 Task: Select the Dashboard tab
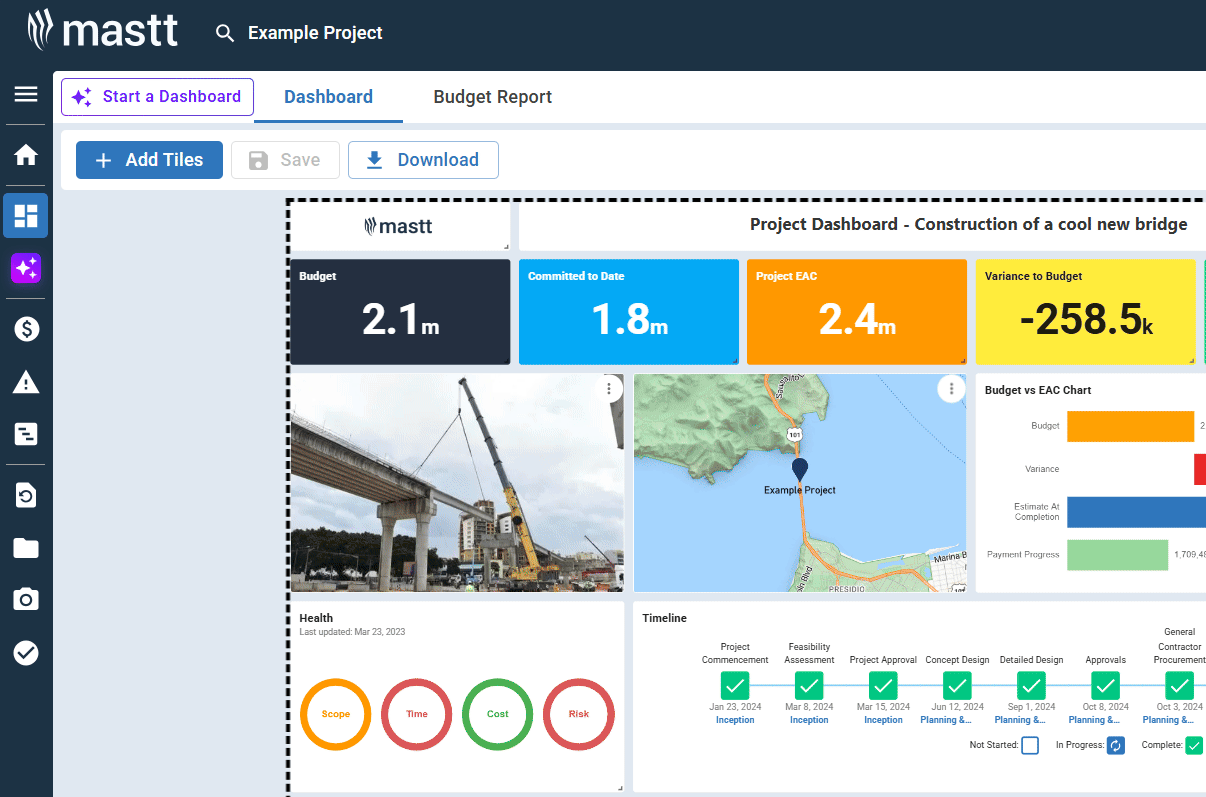328,97
